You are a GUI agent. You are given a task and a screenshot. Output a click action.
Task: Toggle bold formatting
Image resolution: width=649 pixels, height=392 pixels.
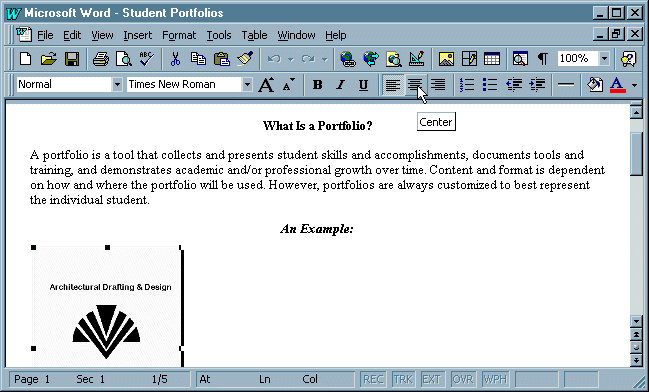coord(317,85)
